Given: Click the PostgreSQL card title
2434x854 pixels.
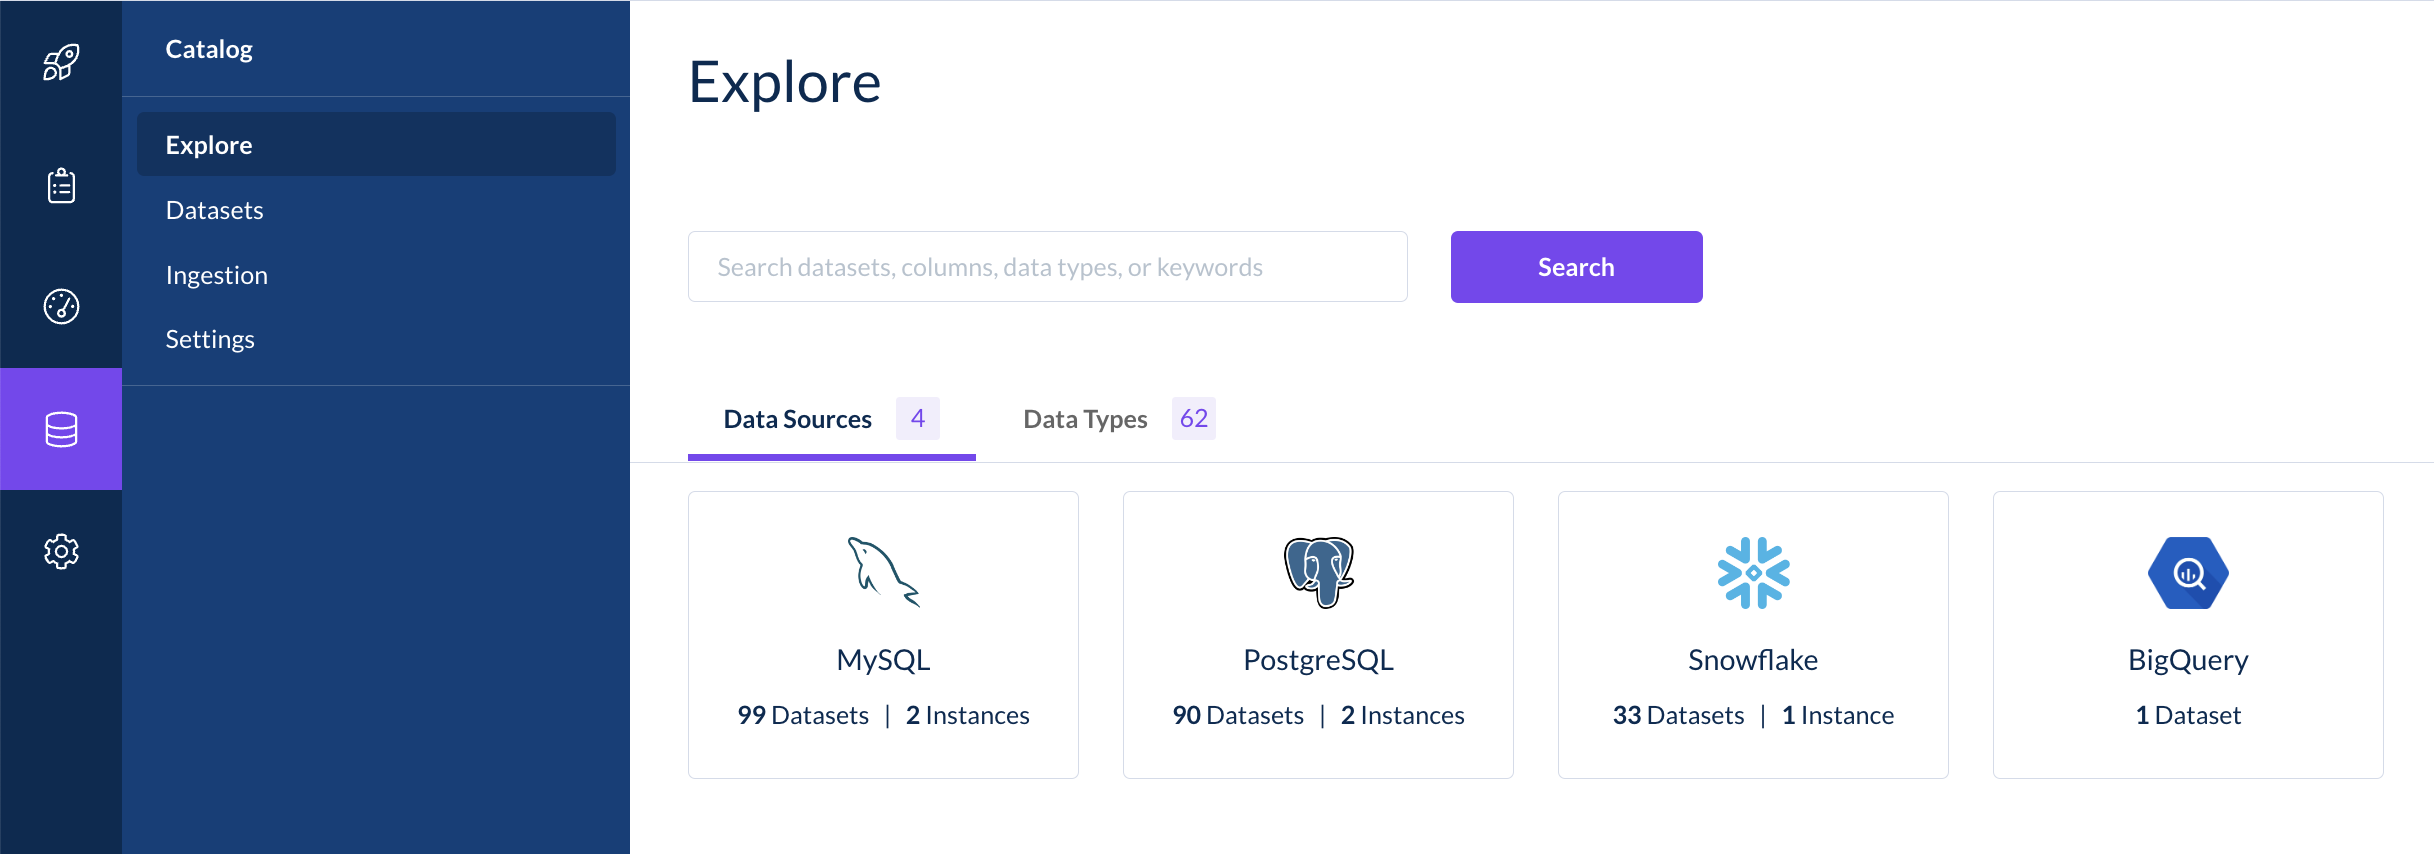Looking at the screenshot, I should (x=1318, y=660).
